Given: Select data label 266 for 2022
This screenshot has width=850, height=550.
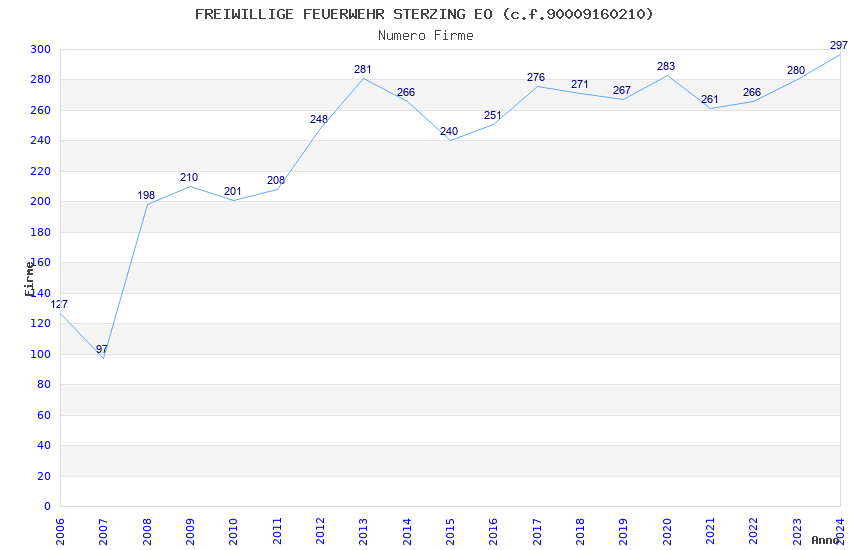Looking at the screenshot, I should 752,92.
